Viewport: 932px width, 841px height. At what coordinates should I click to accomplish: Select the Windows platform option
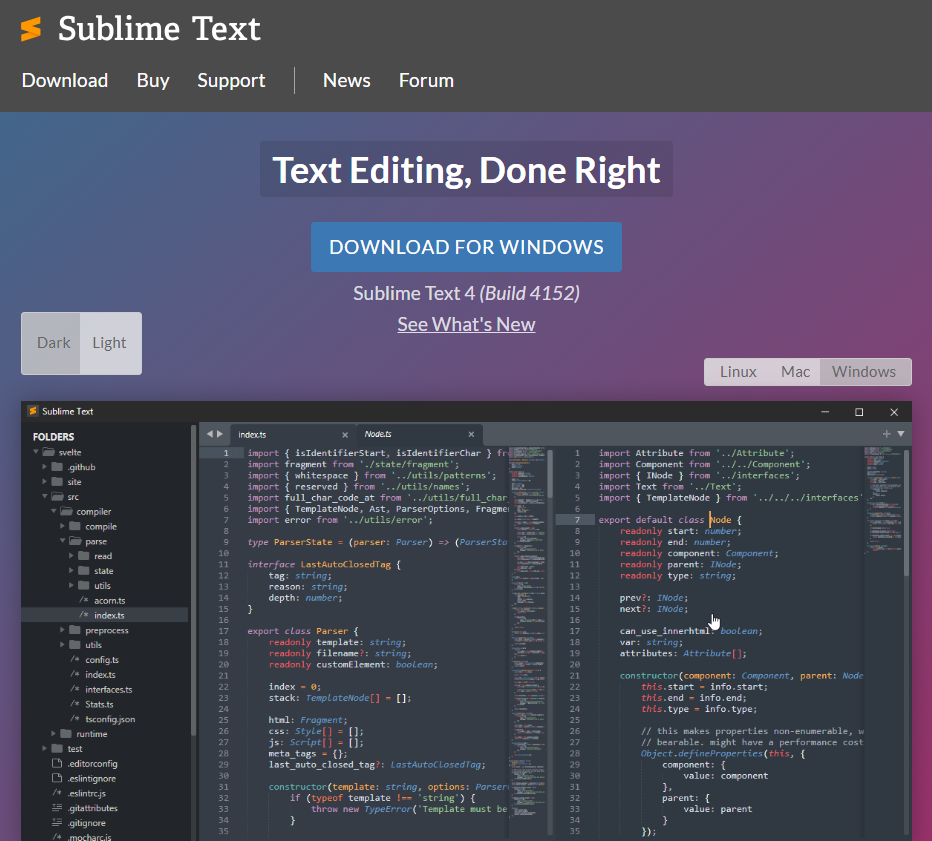click(864, 372)
